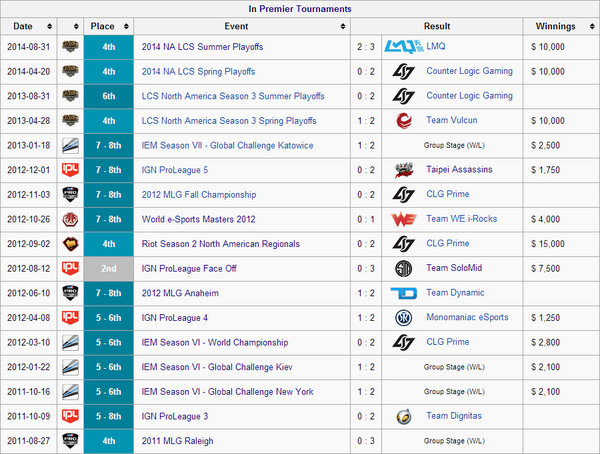Sort by the Event column arrows
Screen dimensions: 600x454
[343, 26]
